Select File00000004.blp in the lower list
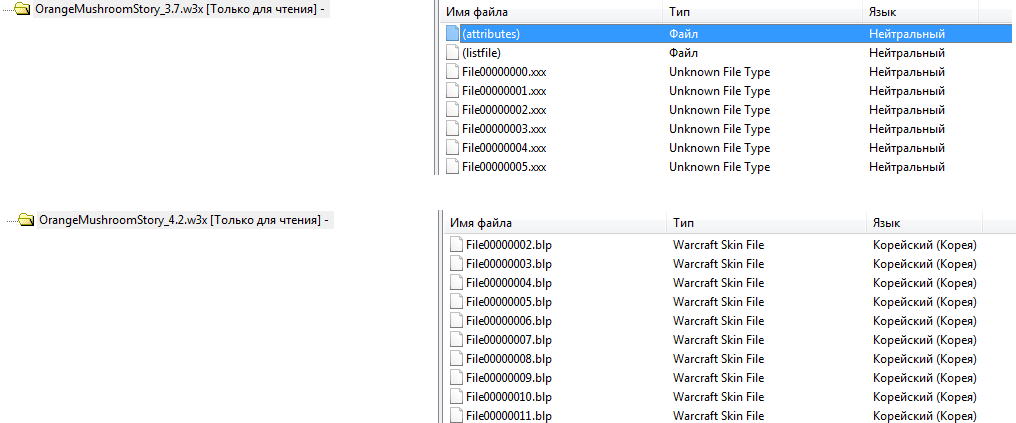This screenshot has width=1016, height=423. (x=509, y=282)
